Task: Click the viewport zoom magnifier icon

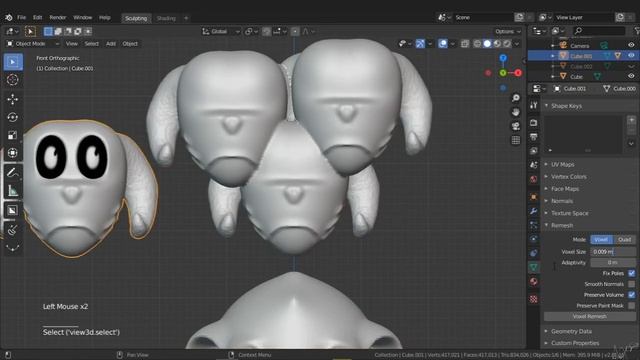Action: point(516,98)
